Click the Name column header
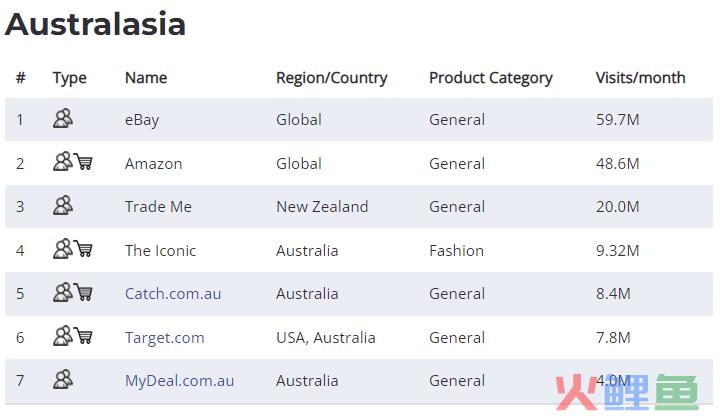723x416 pixels. coord(146,77)
